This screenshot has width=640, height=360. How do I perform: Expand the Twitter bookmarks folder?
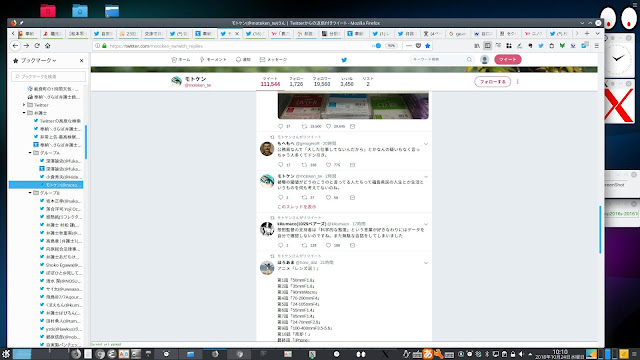click(x=24, y=105)
